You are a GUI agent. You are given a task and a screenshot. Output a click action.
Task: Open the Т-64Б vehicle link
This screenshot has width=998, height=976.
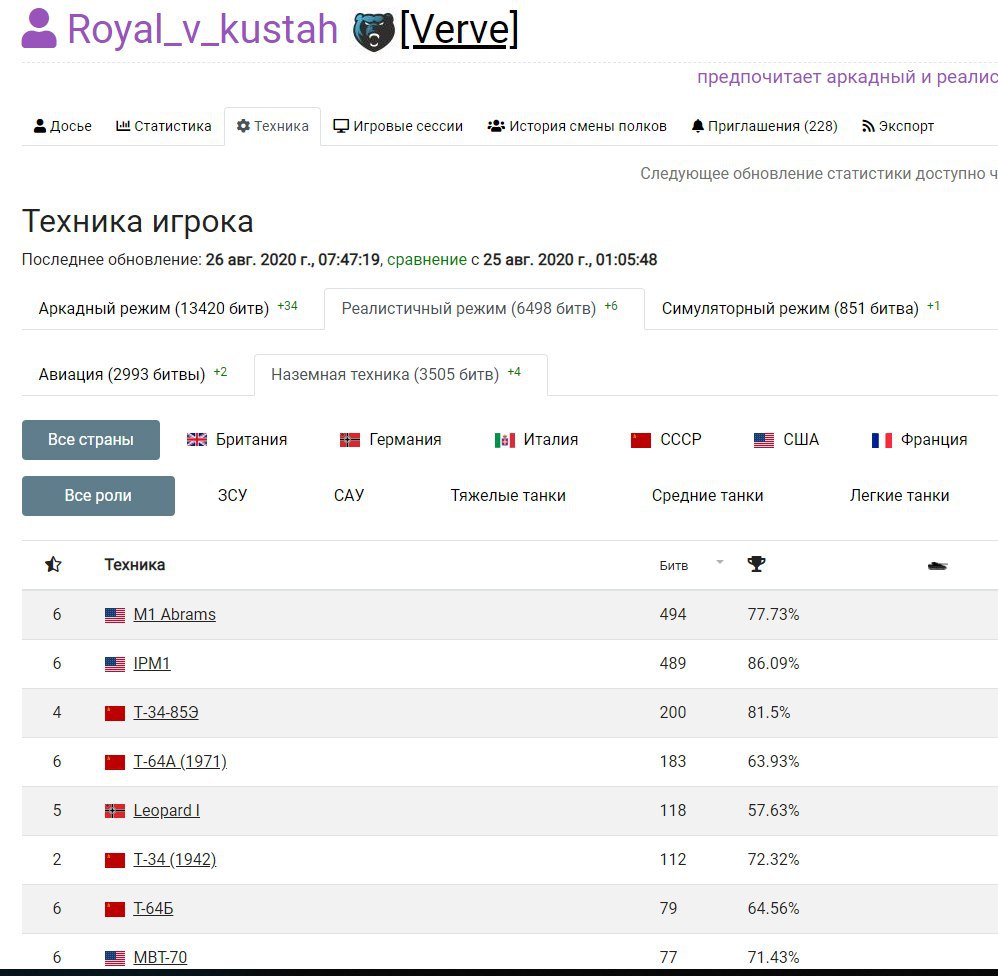[153, 909]
